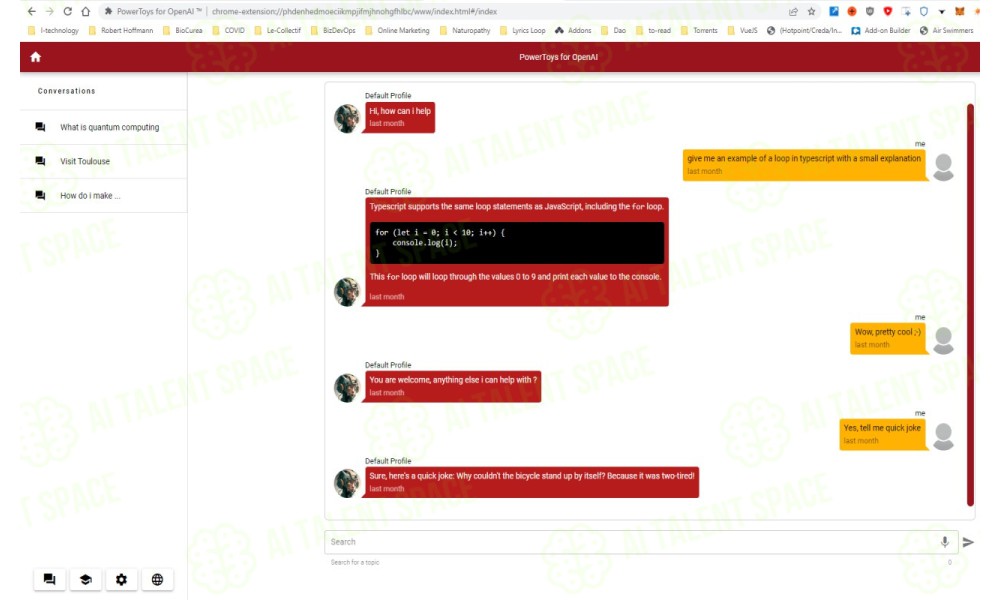The image size is (1000, 600).
Task: Open the Addons bookmark
Action: pyautogui.click(x=573, y=31)
